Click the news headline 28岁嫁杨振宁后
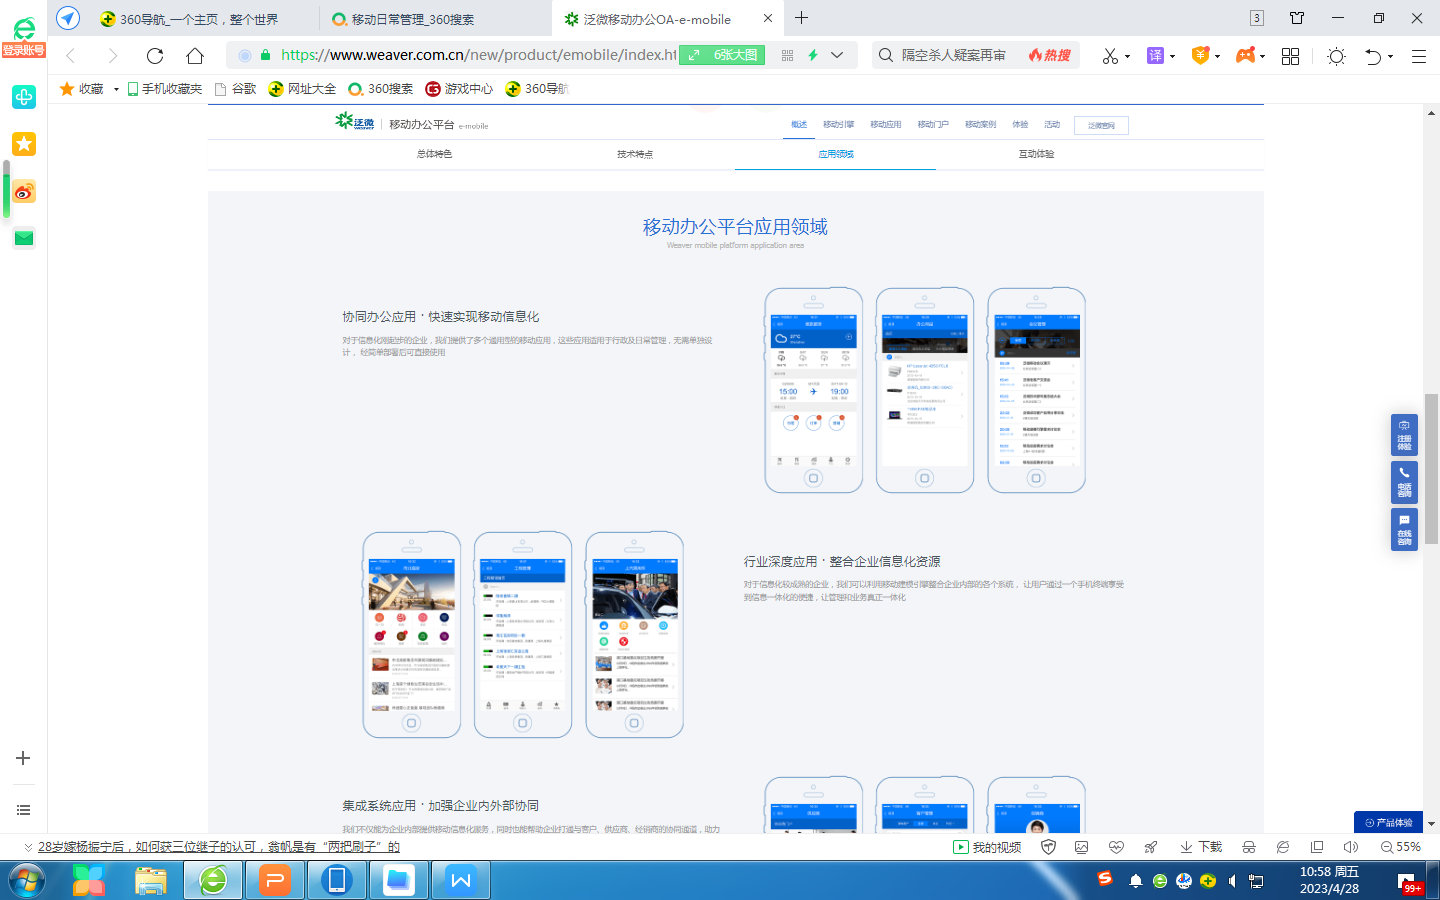Viewport: 1440px width, 900px height. [x=218, y=847]
